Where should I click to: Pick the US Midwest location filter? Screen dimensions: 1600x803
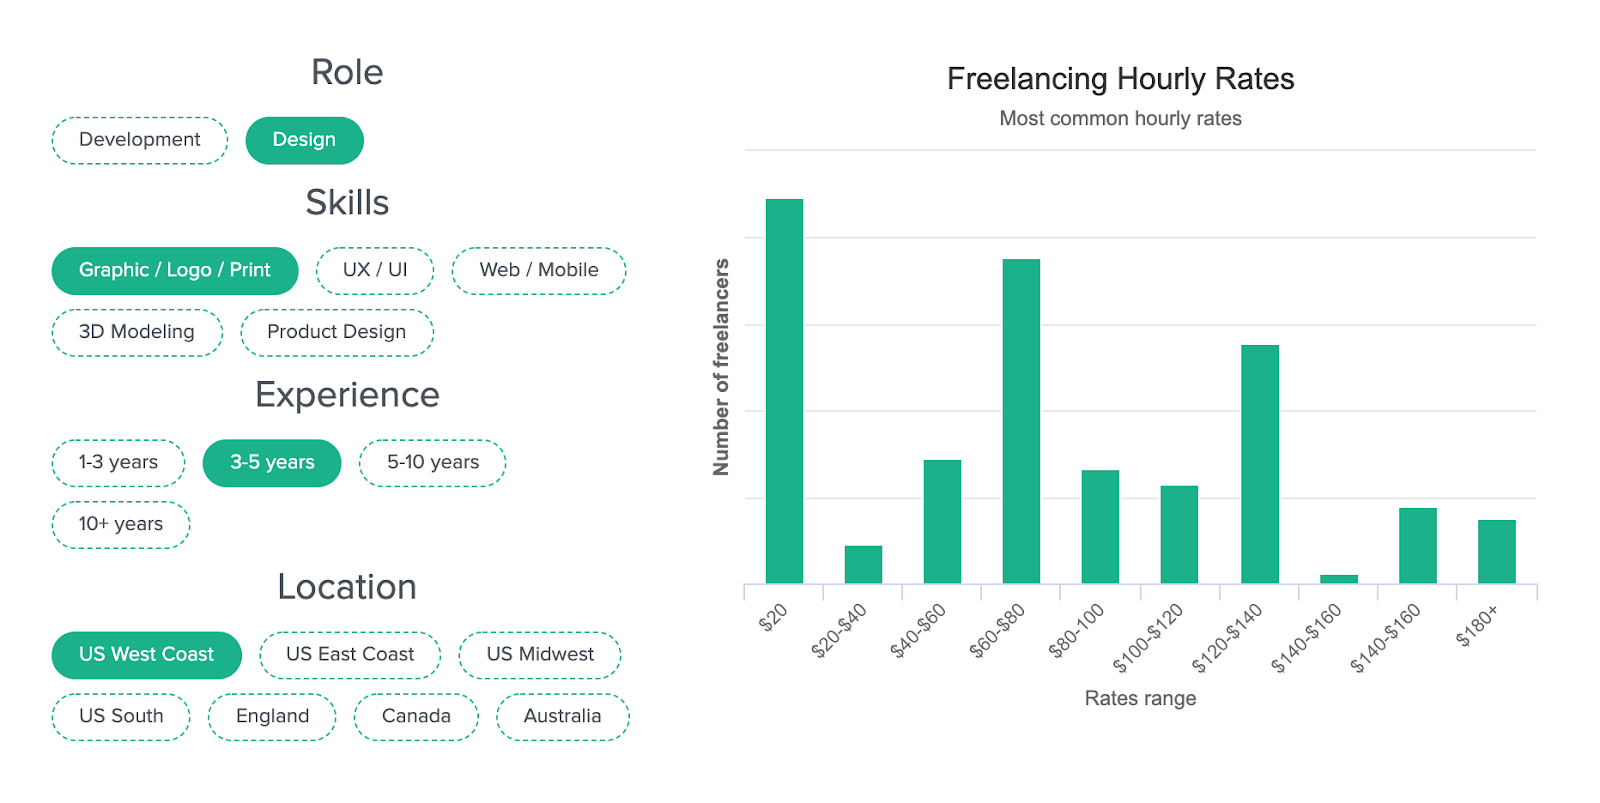click(x=540, y=655)
